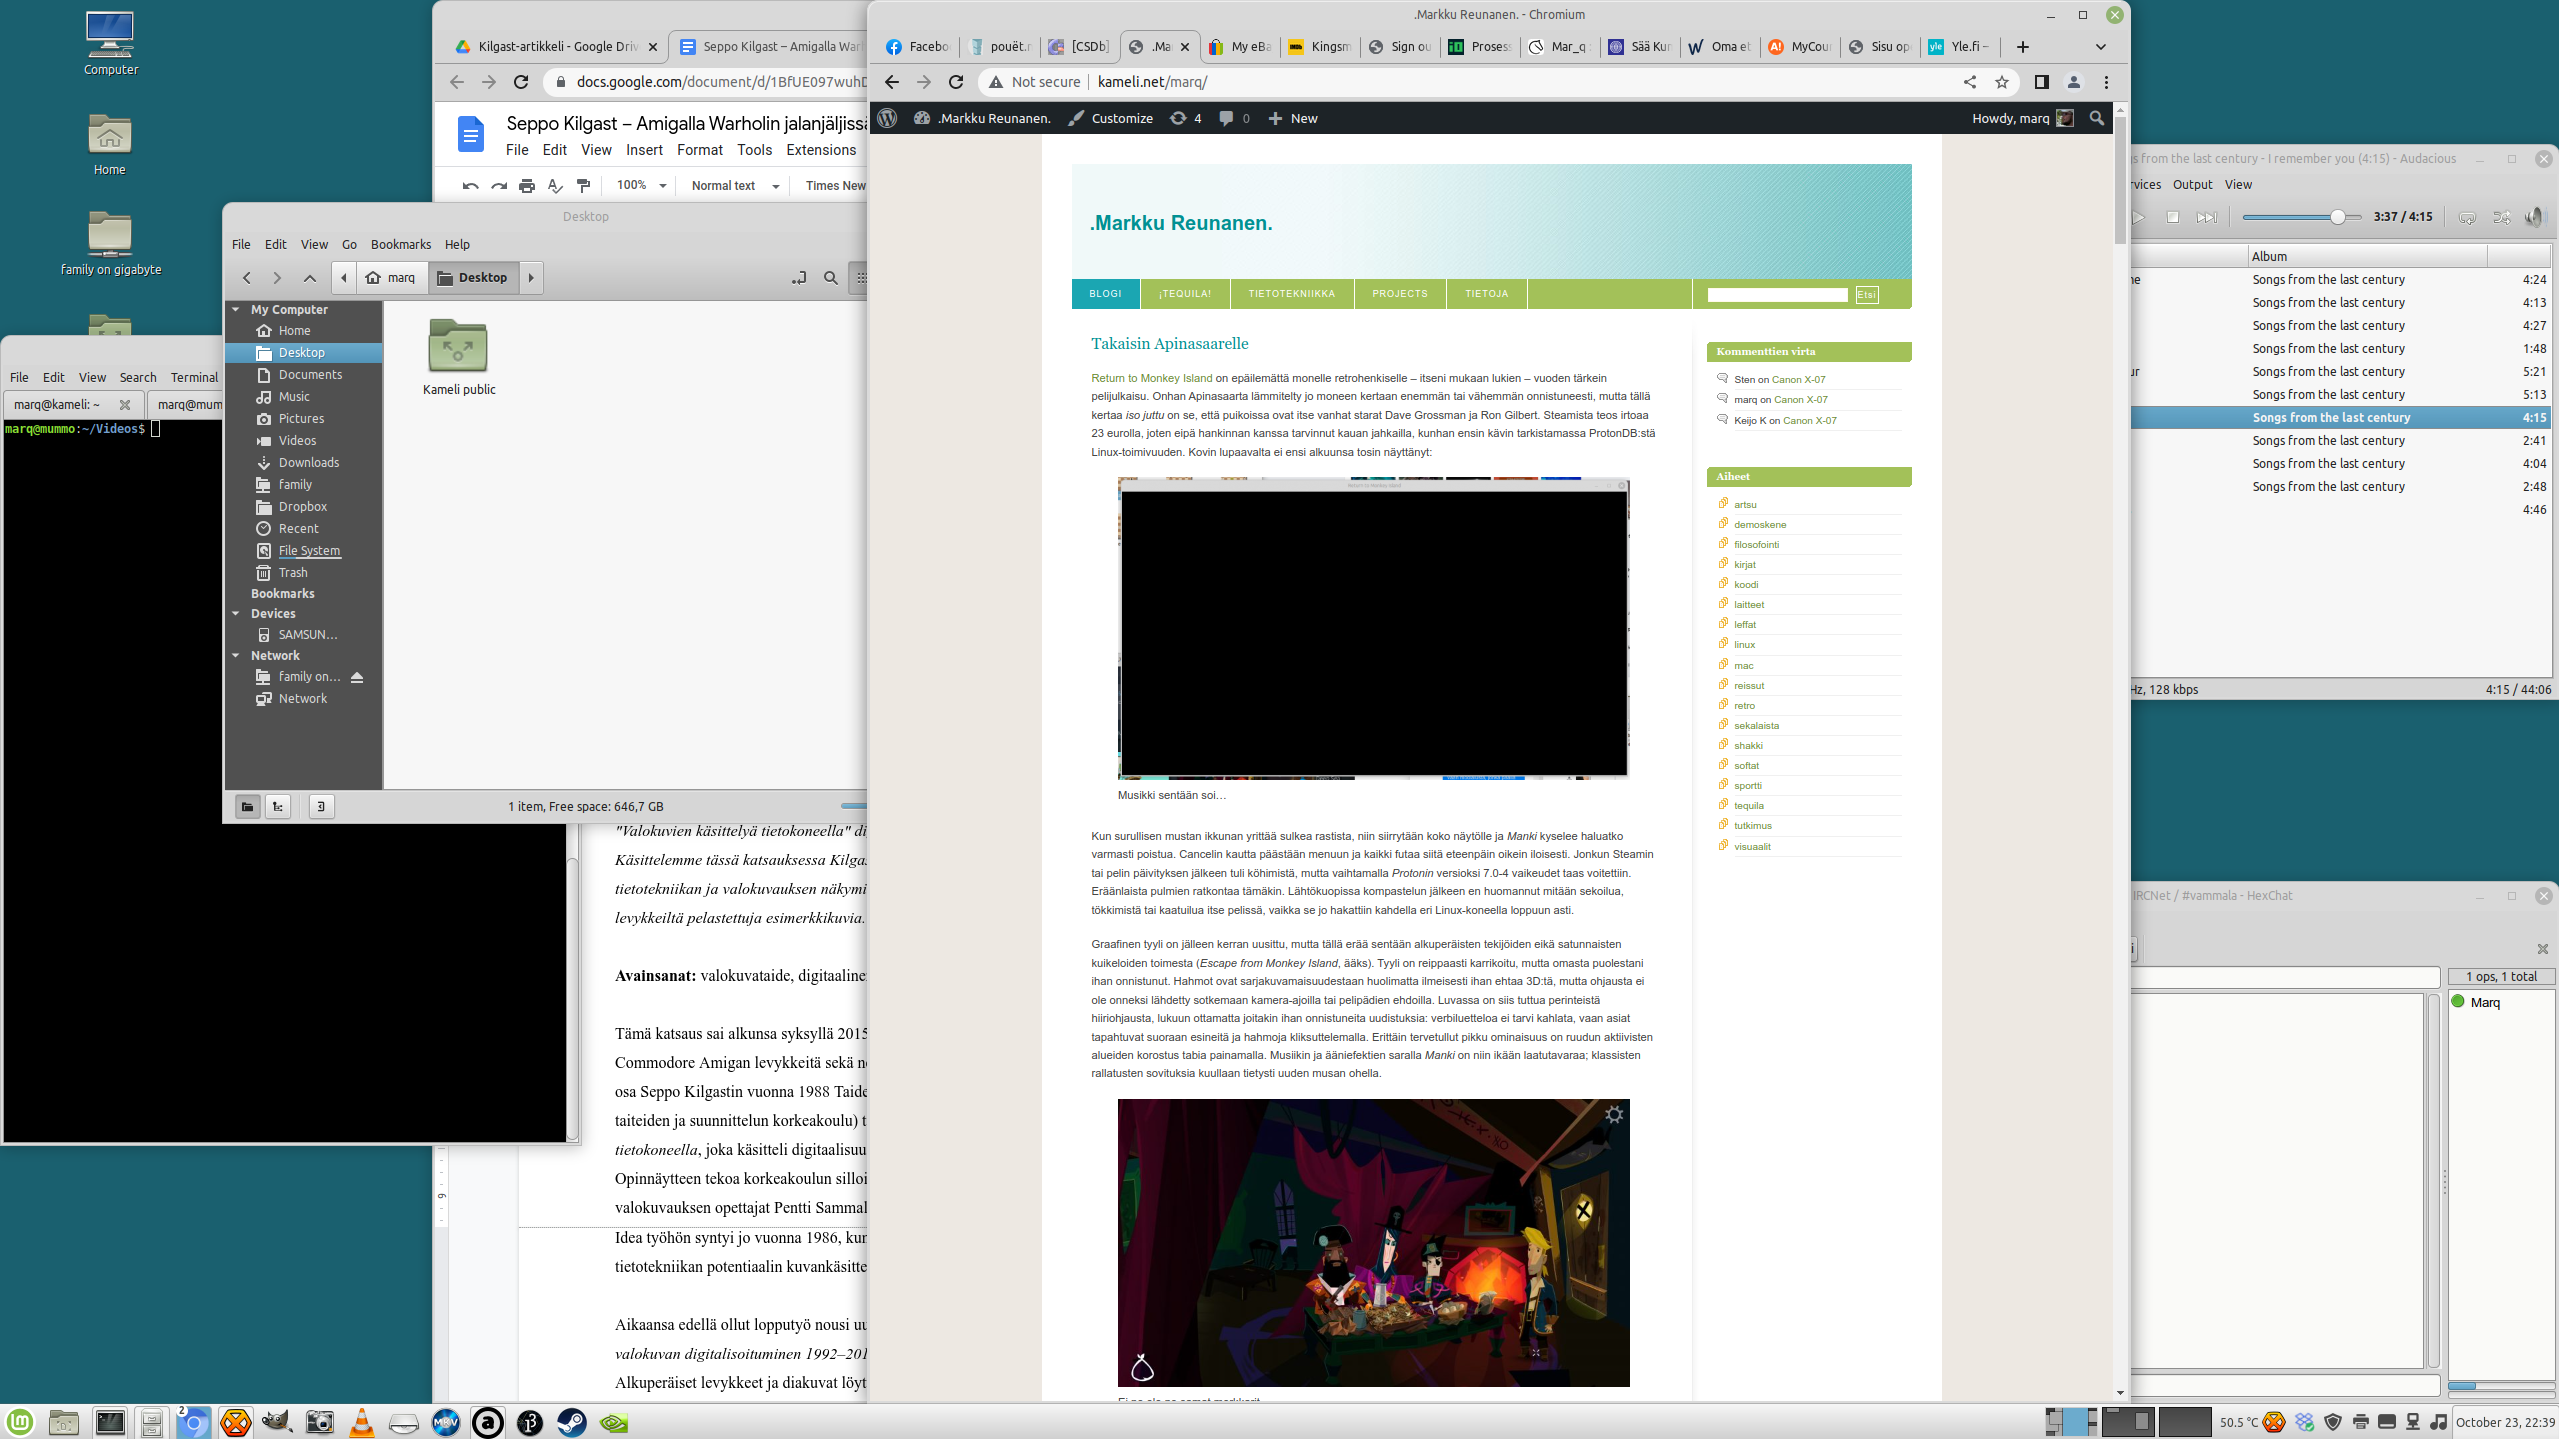Open the demoskene topic link

click(x=1759, y=524)
